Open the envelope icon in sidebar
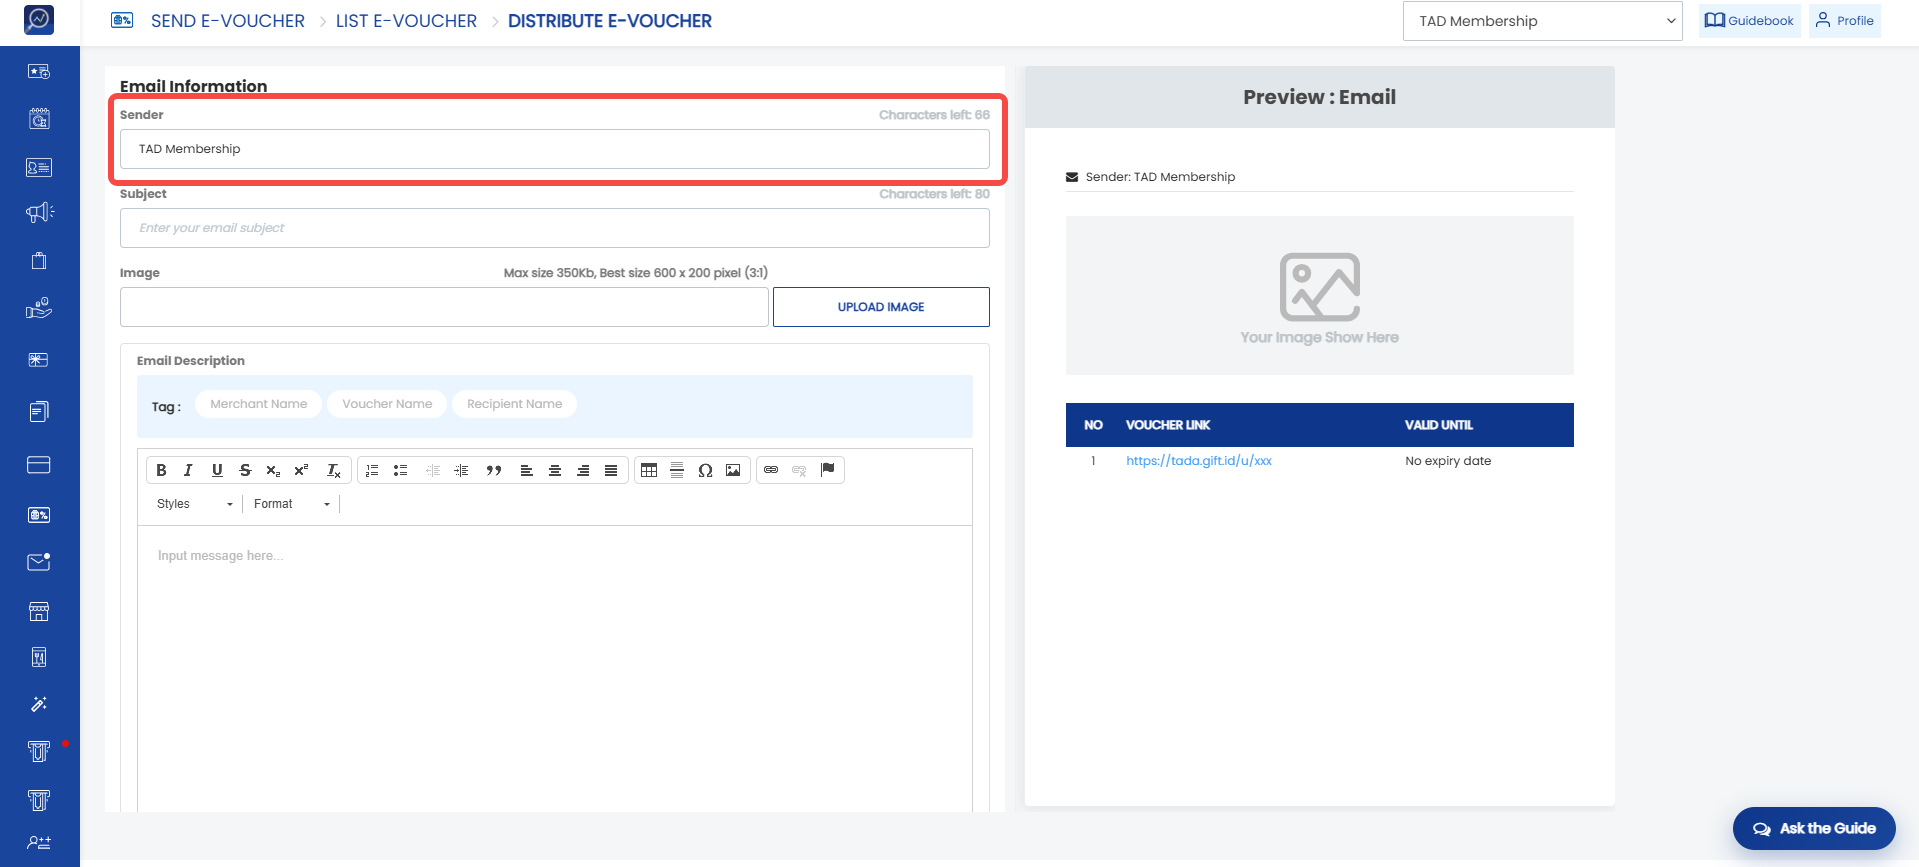This screenshot has height=867, width=1919. click(39, 562)
